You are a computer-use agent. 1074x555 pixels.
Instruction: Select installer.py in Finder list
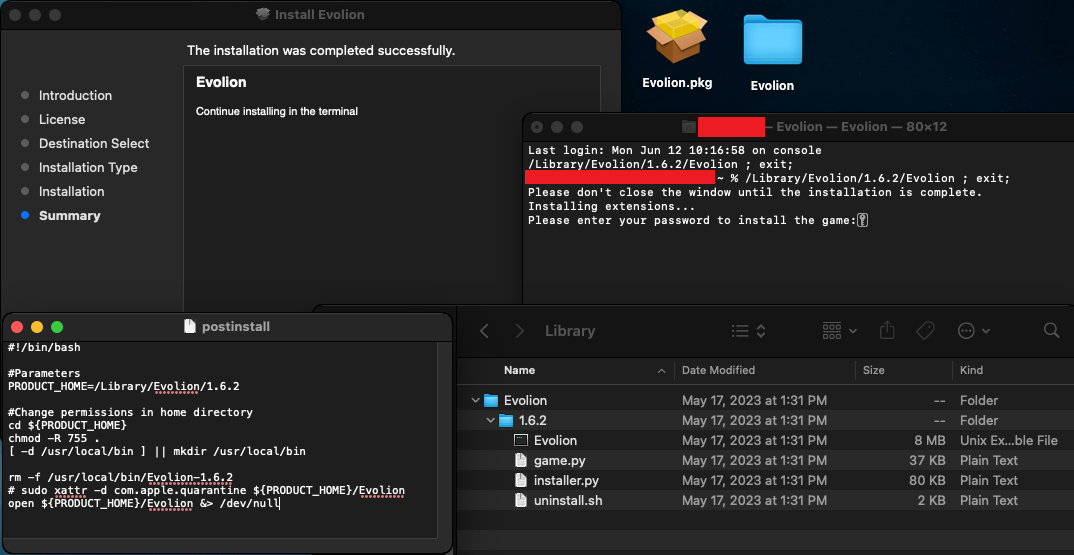[x=765, y=480]
